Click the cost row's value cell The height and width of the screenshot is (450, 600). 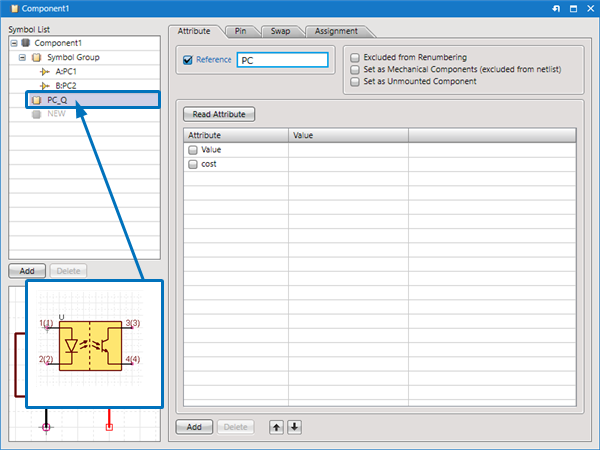(348, 164)
